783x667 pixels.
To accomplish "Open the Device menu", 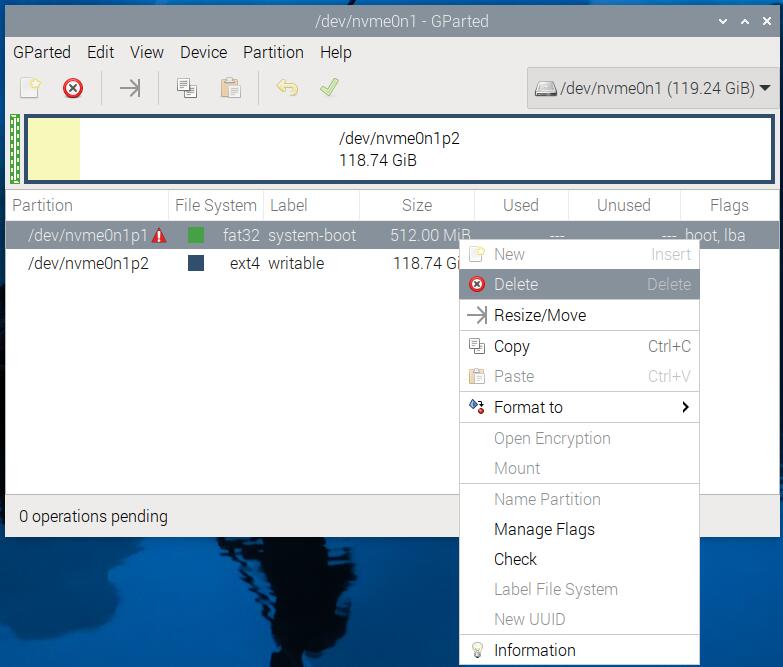I will pyautogui.click(x=204, y=52).
